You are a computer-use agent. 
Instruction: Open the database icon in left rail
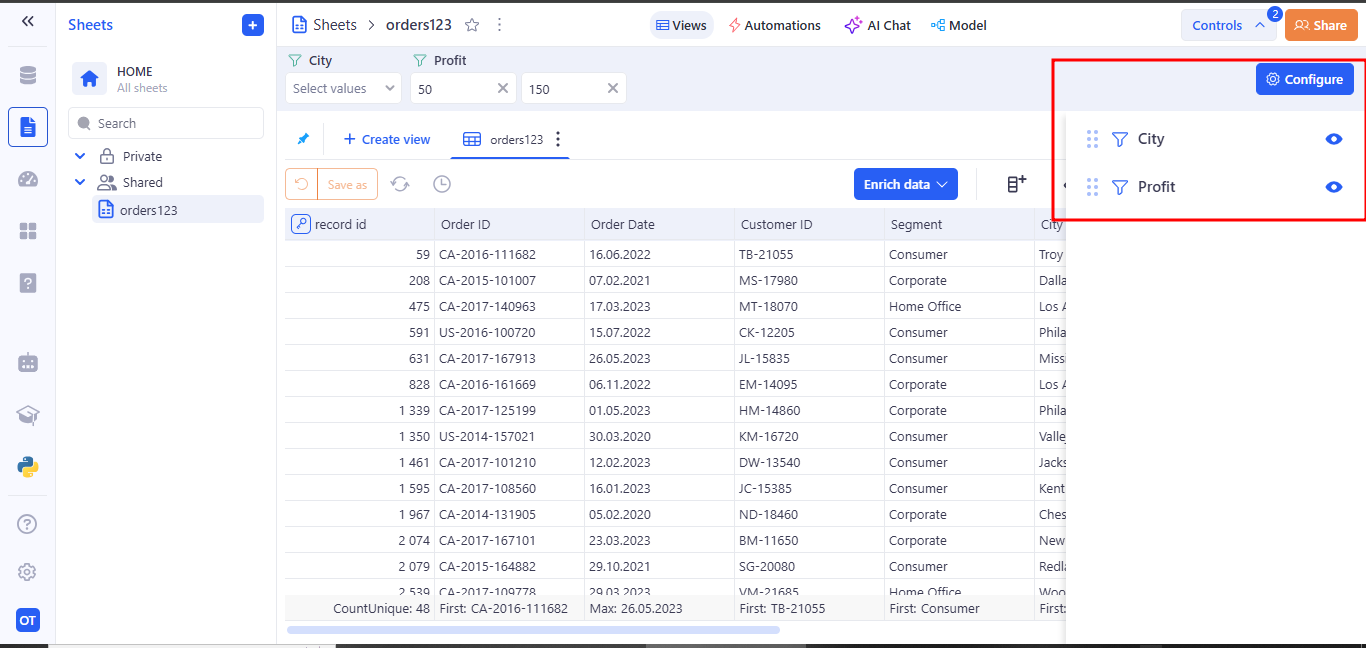click(x=27, y=75)
